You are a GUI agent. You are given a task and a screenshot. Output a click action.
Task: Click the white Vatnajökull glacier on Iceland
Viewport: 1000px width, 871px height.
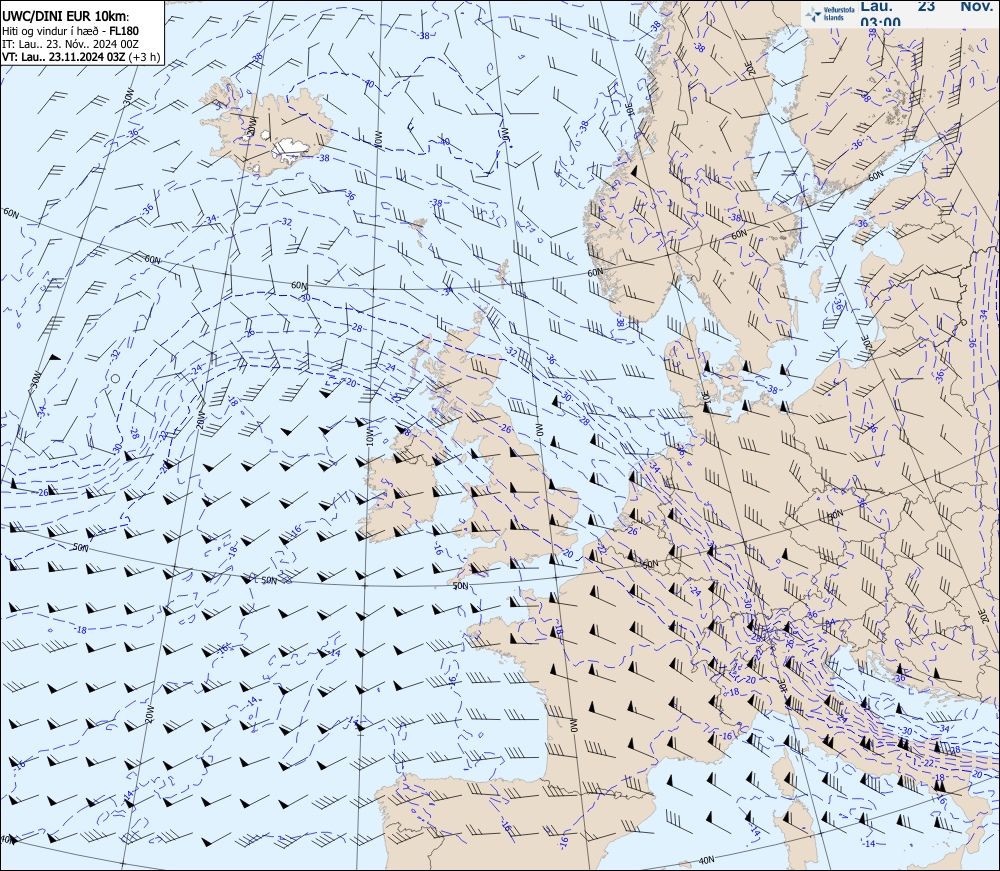coord(291,149)
